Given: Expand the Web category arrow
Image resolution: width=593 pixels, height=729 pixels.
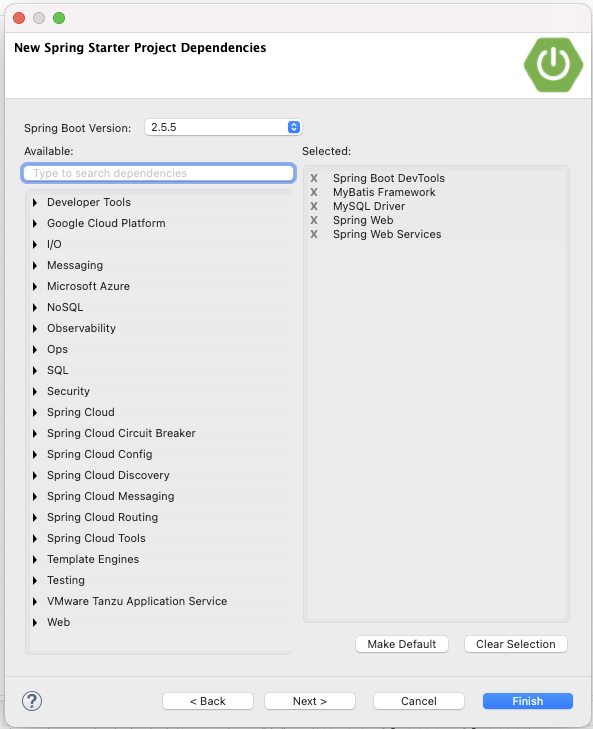Looking at the screenshot, I should click(35, 622).
